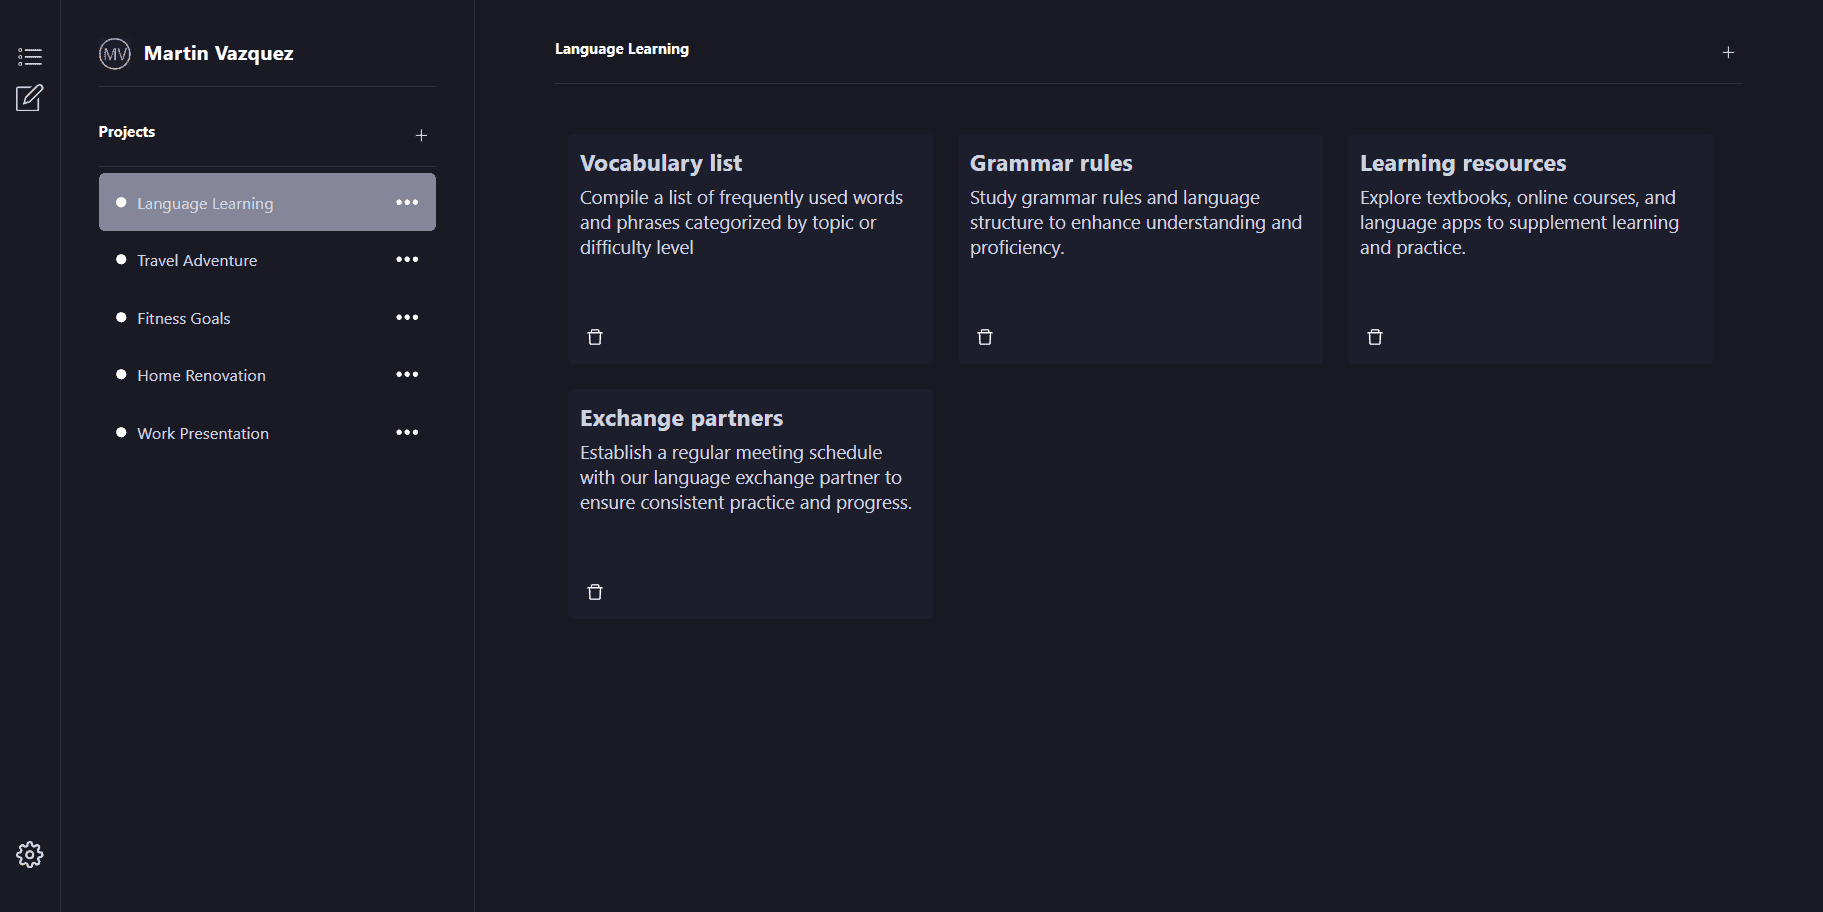Delete the Learning resources card via trash icon
The height and width of the screenshot is (912, 1823).
(1374, 337)
